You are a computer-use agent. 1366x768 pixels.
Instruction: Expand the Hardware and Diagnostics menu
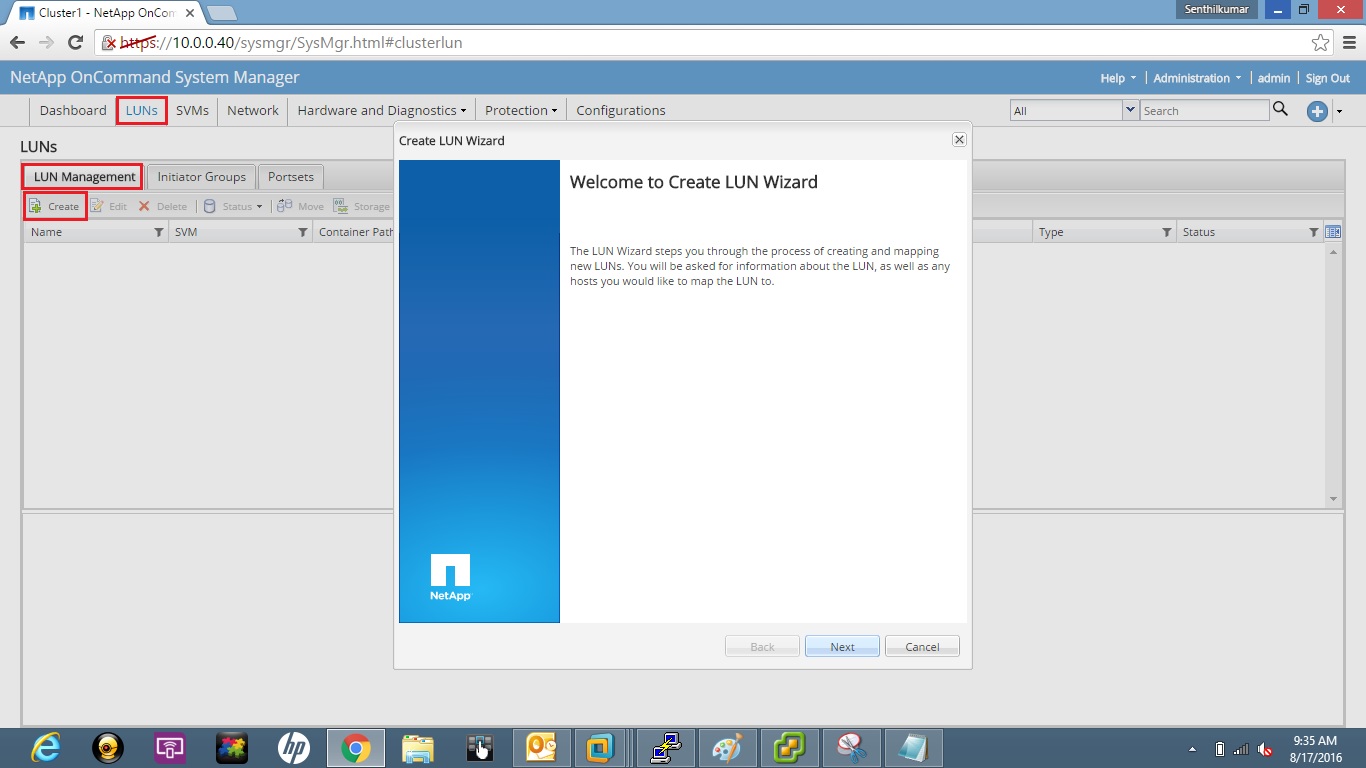tap(381, 110)
